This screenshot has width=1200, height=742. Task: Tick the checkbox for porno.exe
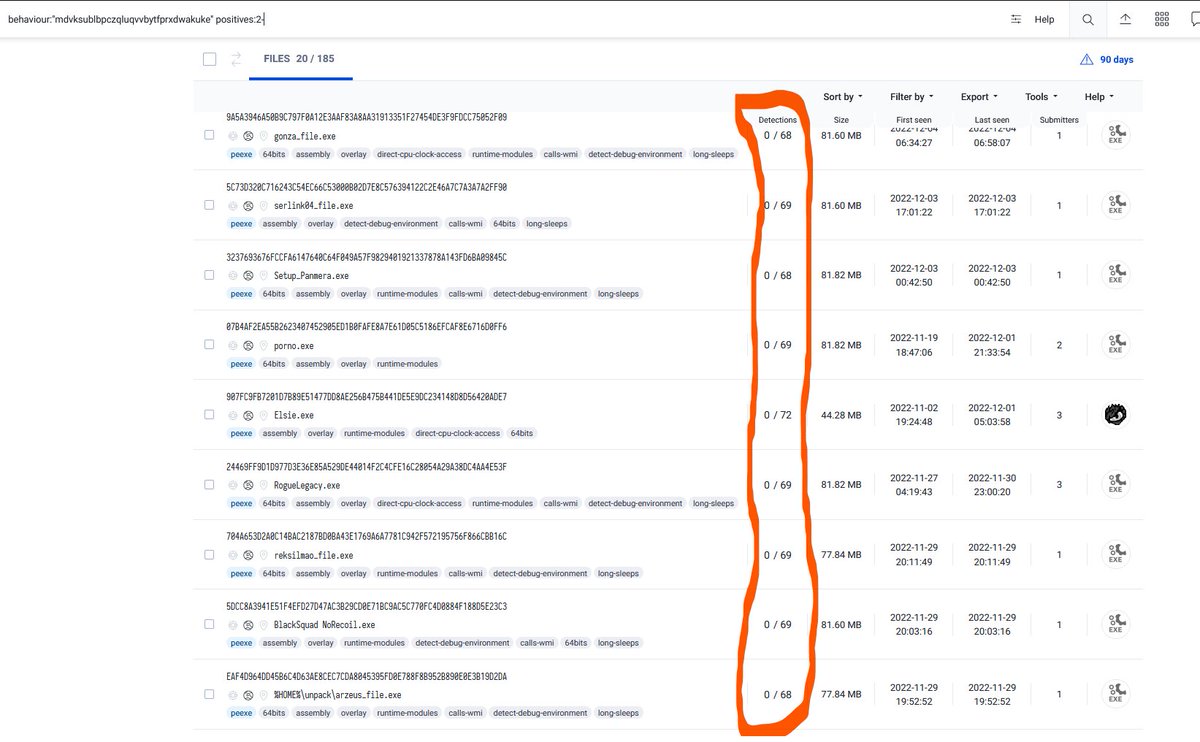209,344
